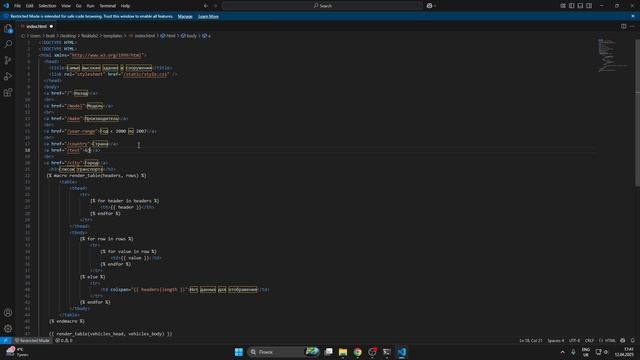
Task: Go forward with the navigation arrow
Action: click(216, 6)
